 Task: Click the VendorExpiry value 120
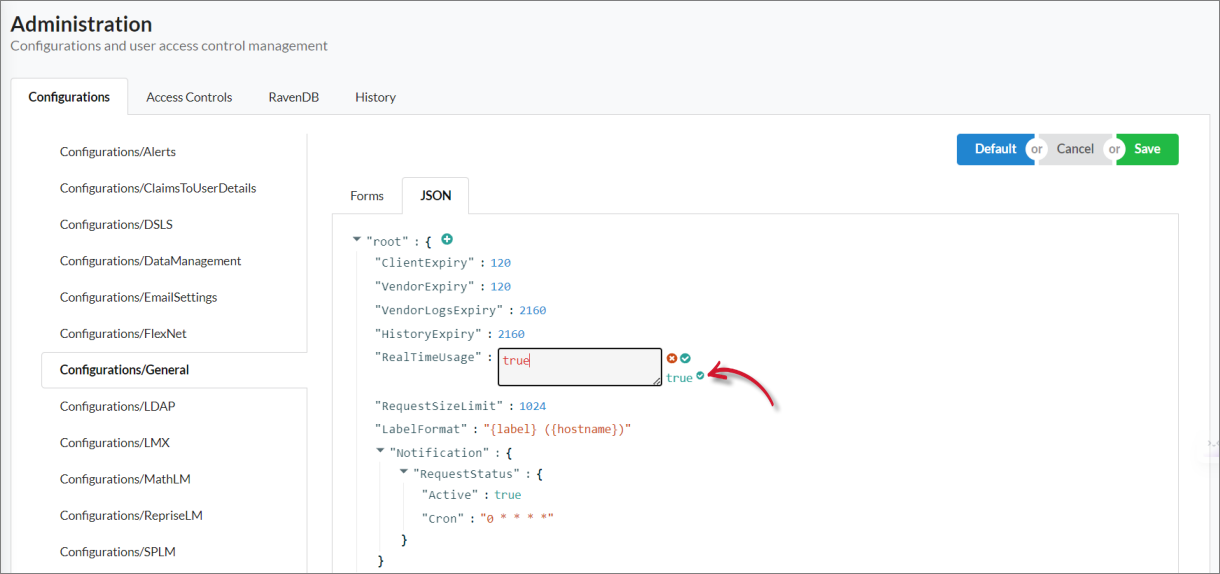(500, 287)
